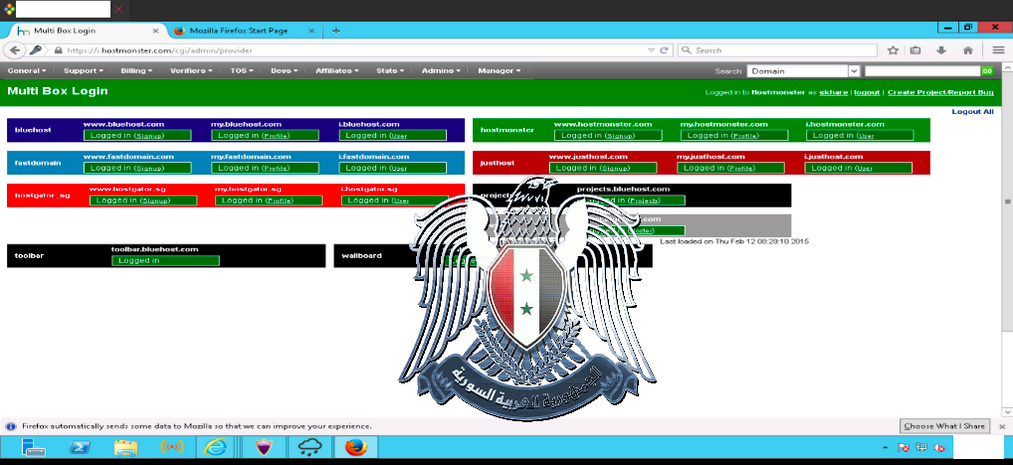The image size is (1013, 465).
Task: Open the cloud app in the taskbar
Action: point(310,447)
